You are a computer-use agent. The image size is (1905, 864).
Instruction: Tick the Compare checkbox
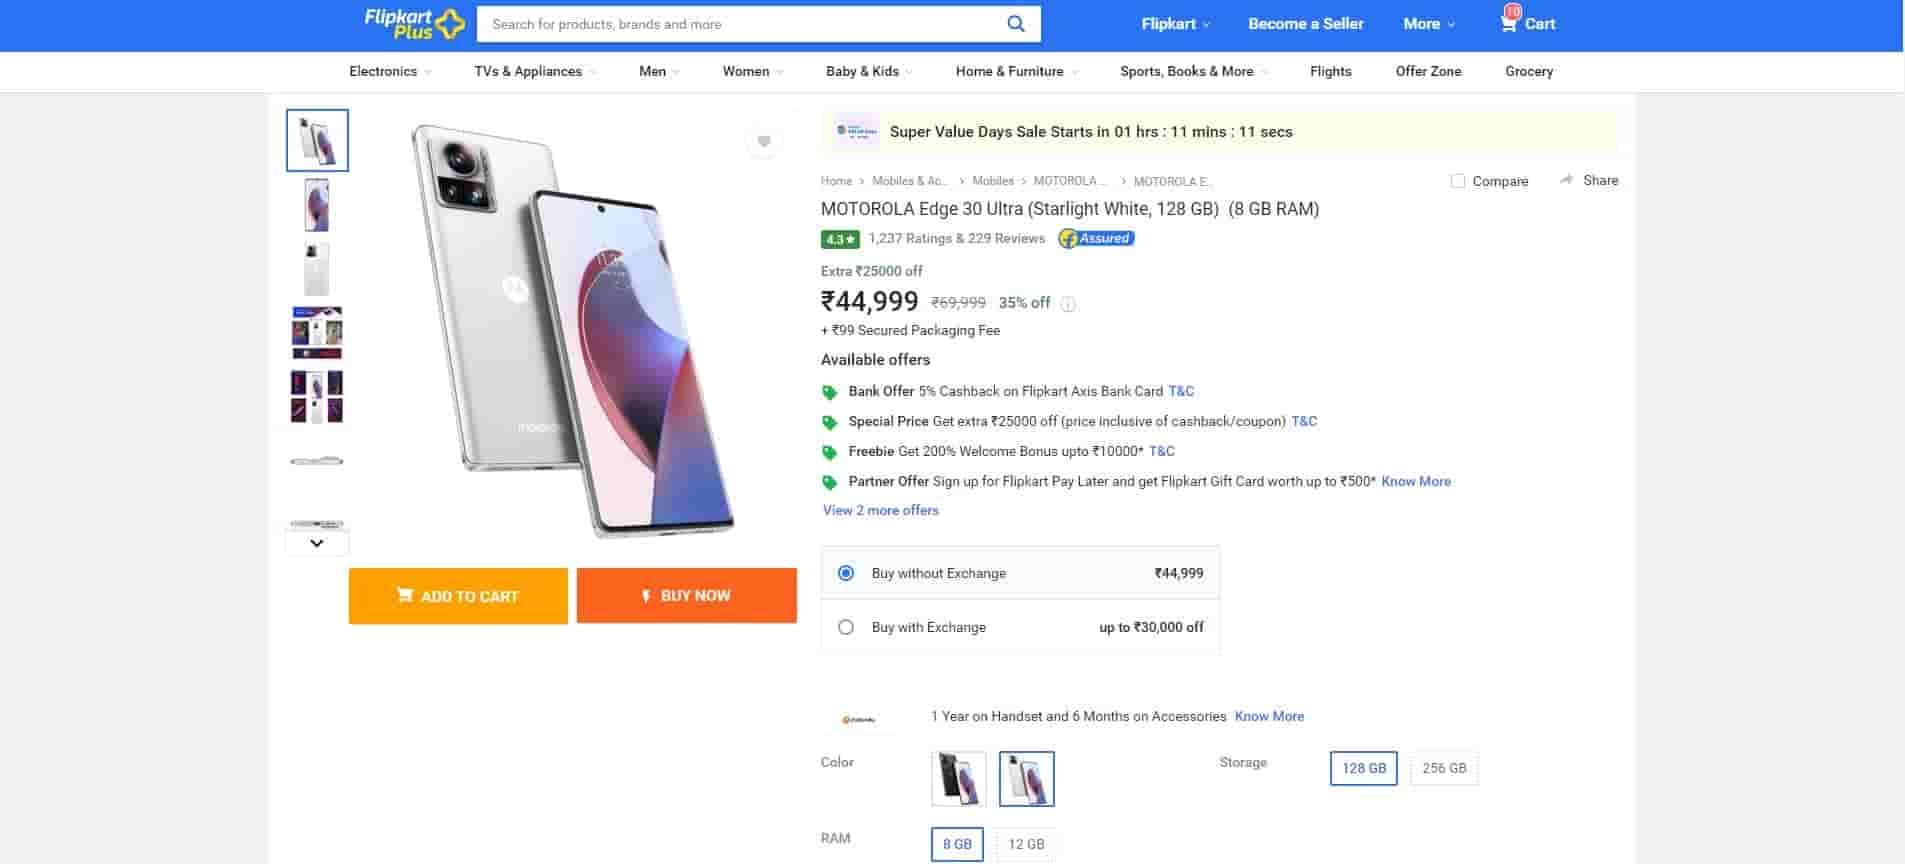tap(1458, 181)
